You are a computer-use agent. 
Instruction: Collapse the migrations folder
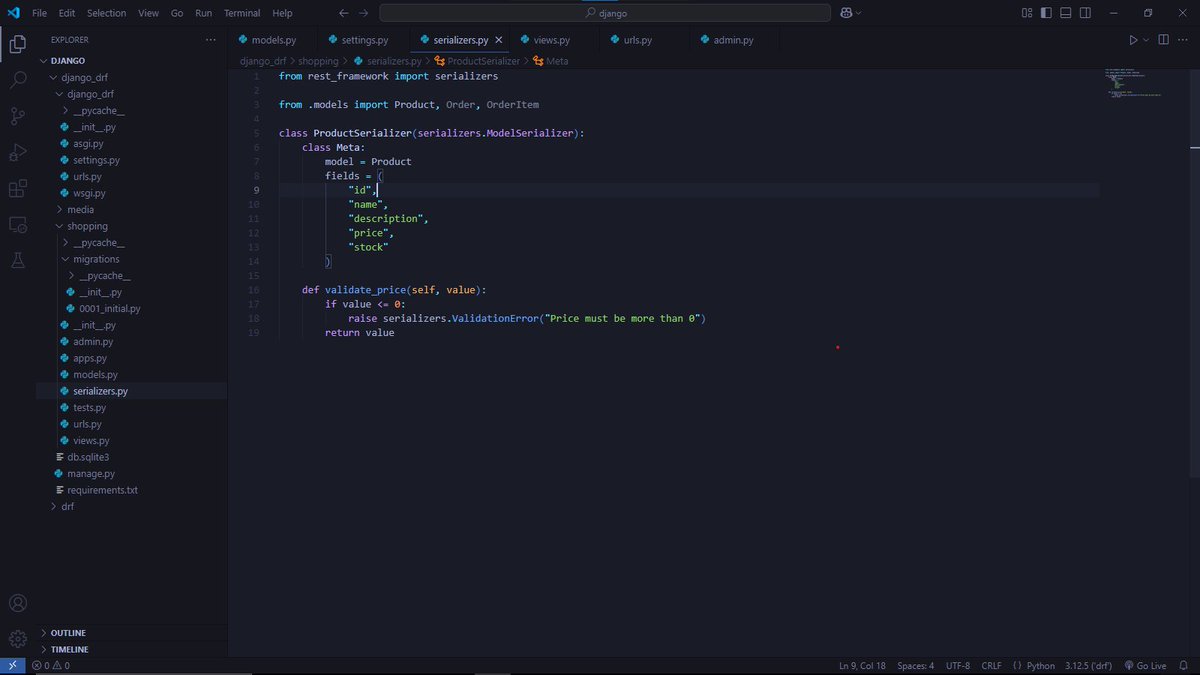pos(96,259)
